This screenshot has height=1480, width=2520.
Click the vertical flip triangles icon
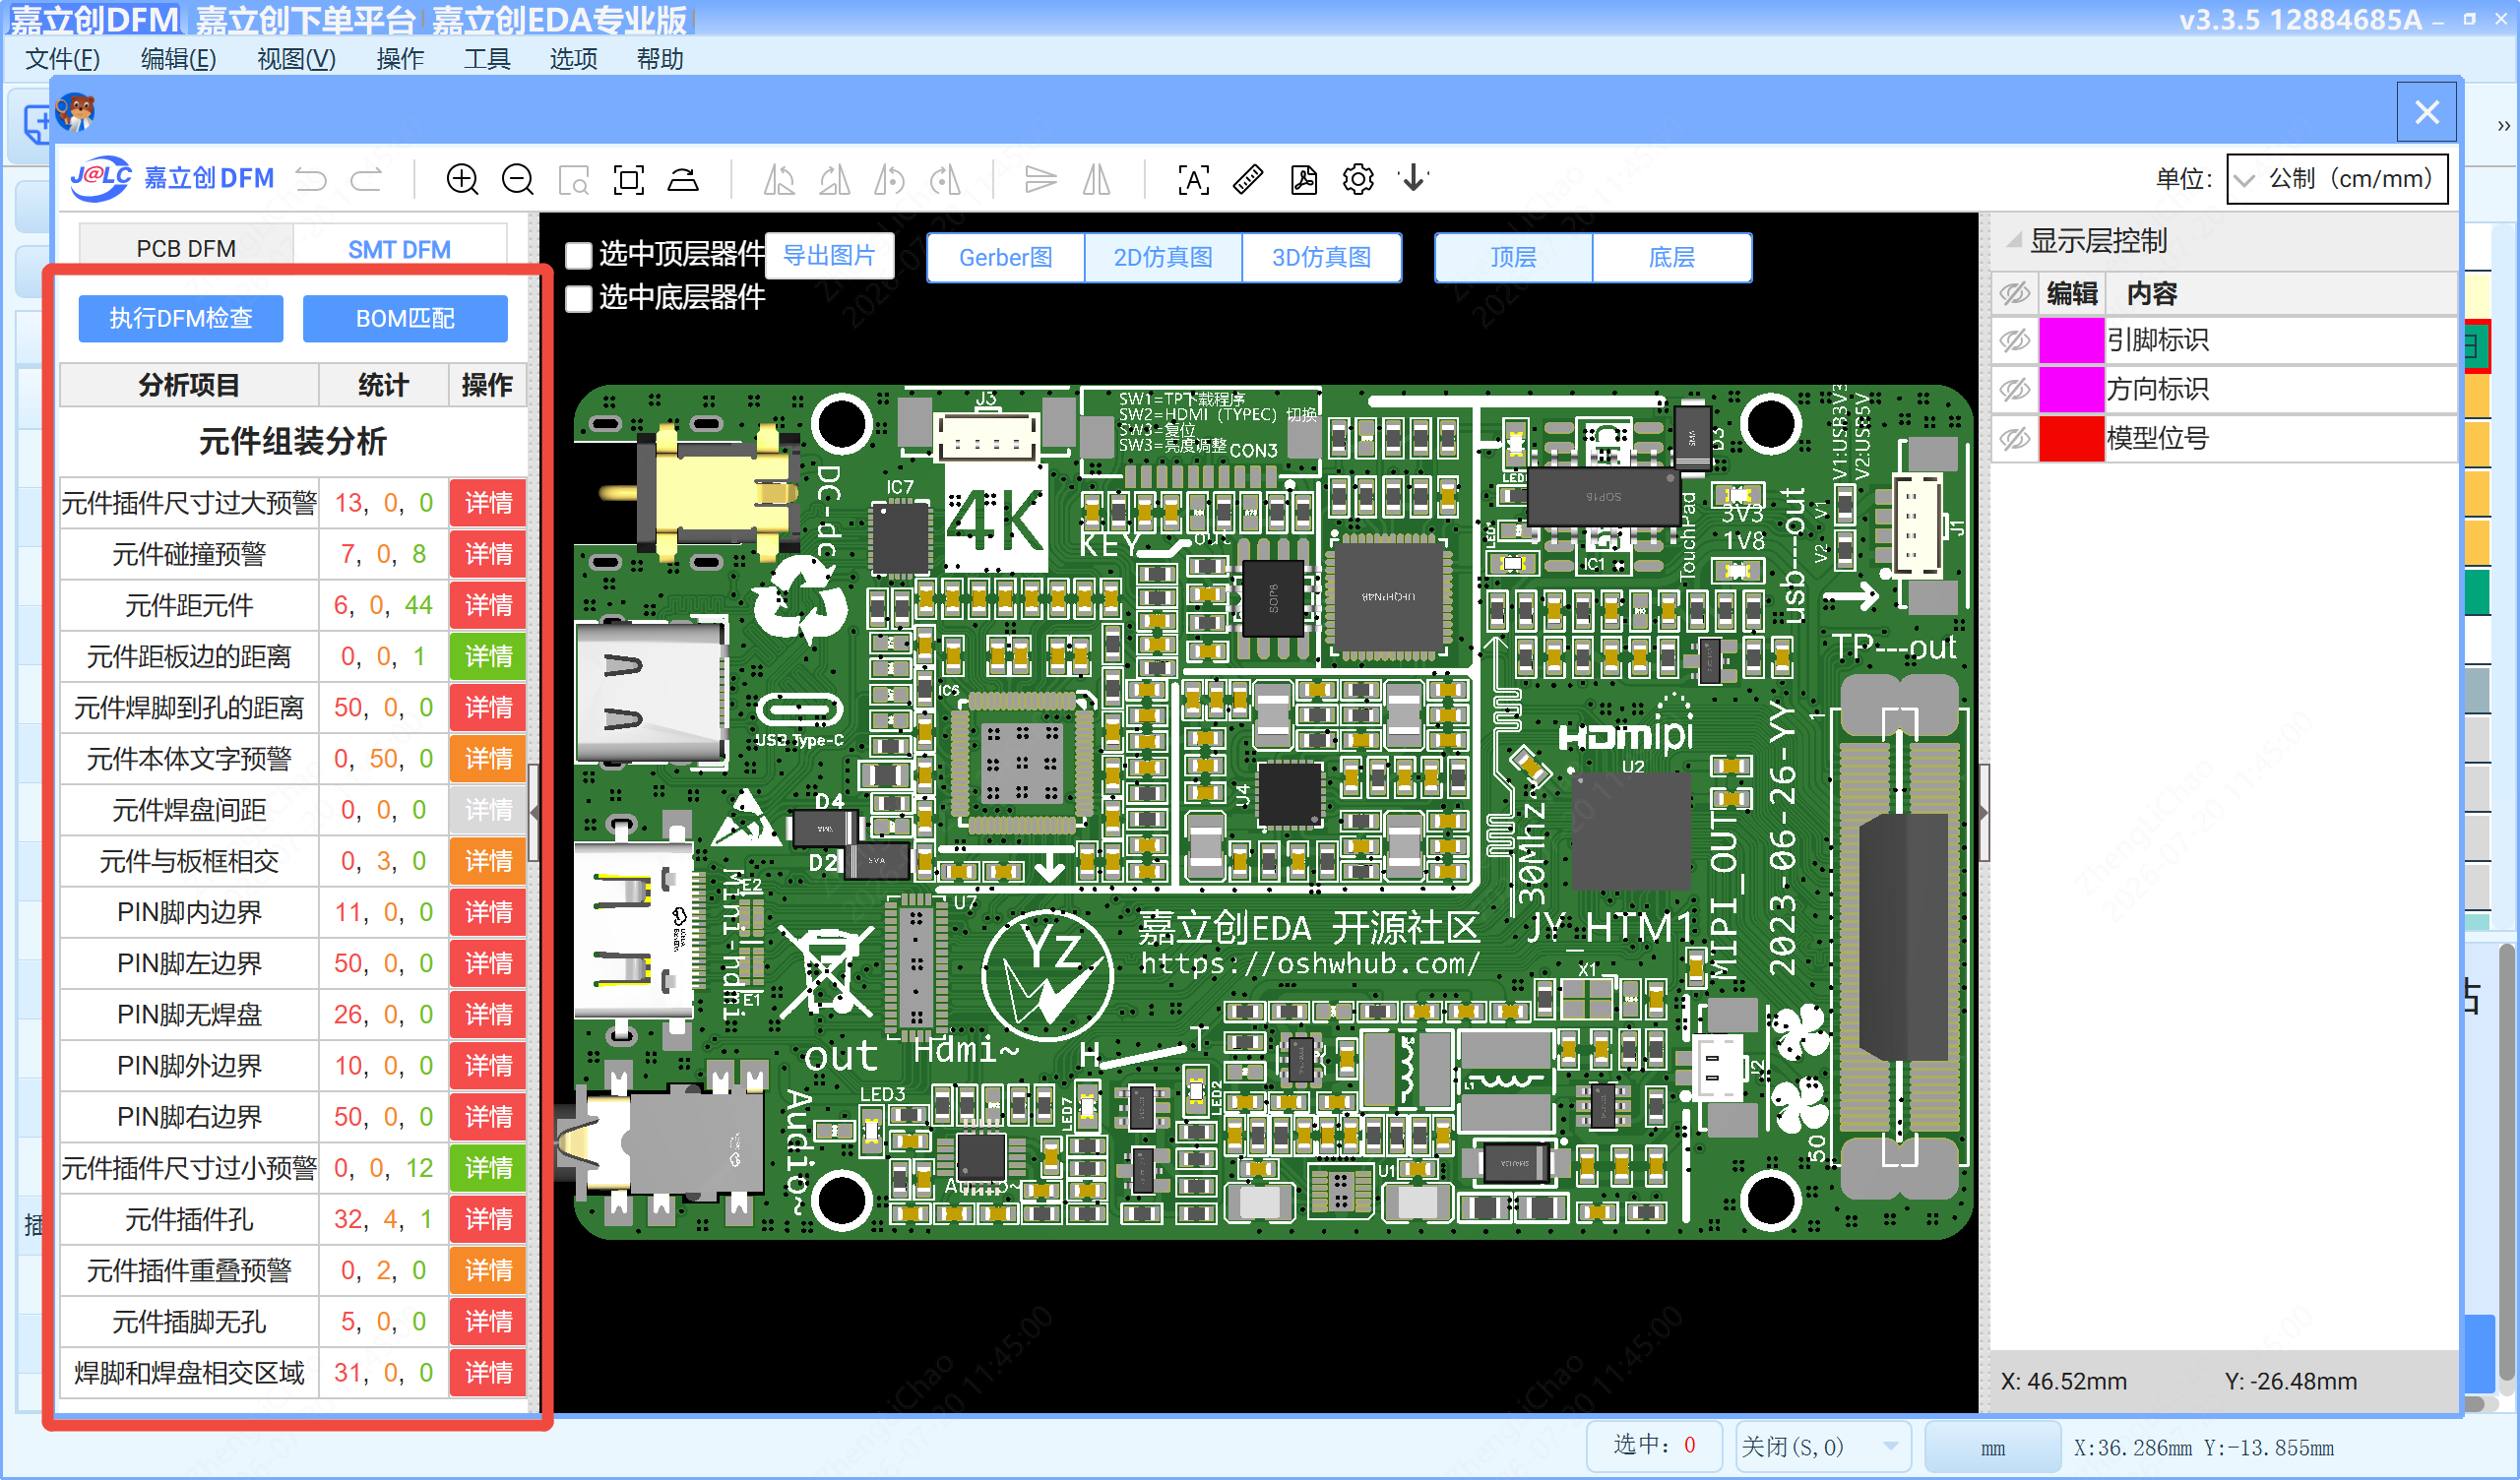pyautogui.click(x=1040, y=180)
